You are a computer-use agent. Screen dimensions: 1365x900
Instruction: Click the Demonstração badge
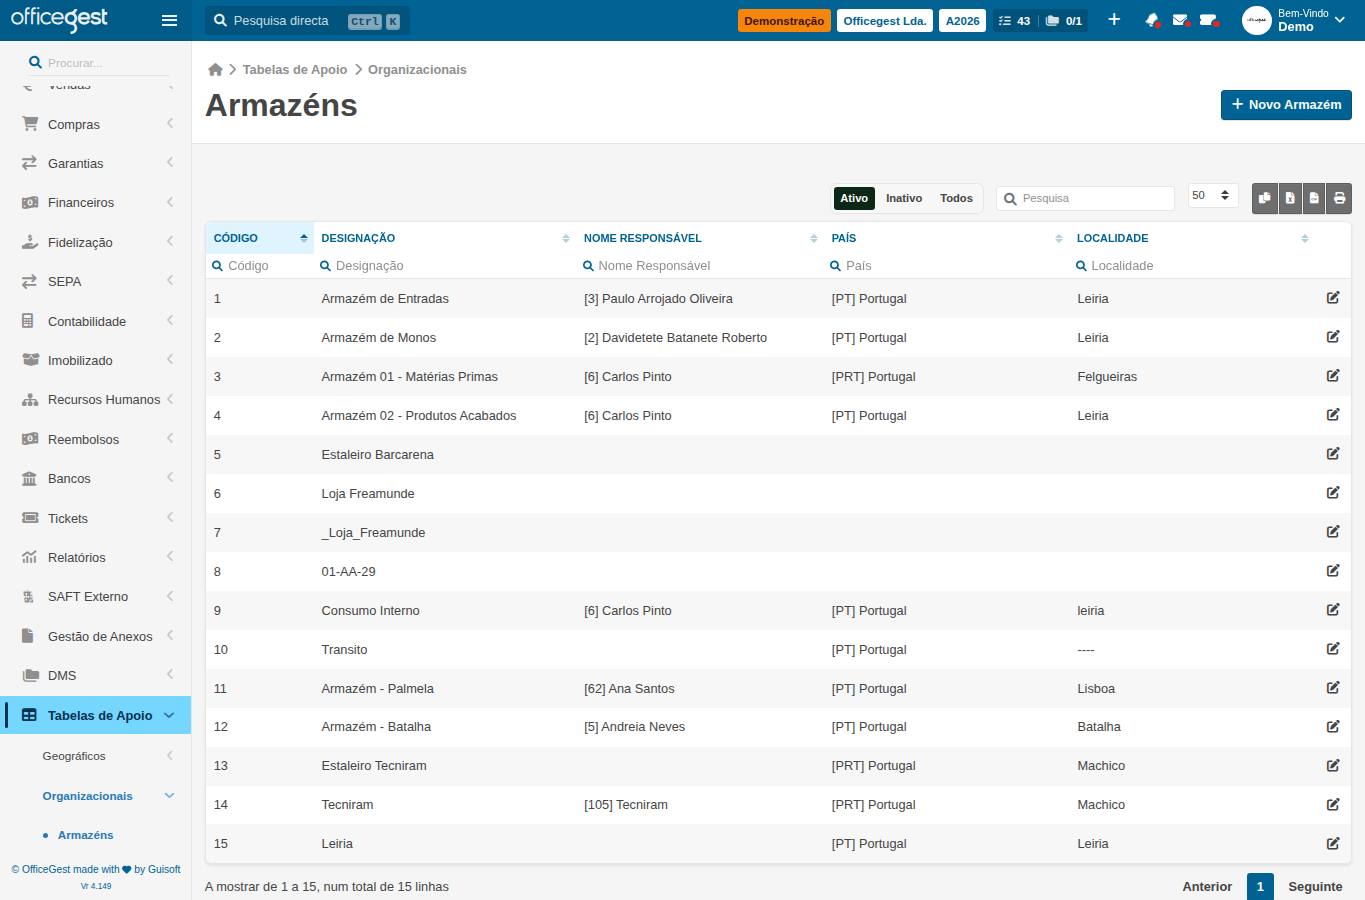(784, 21)
